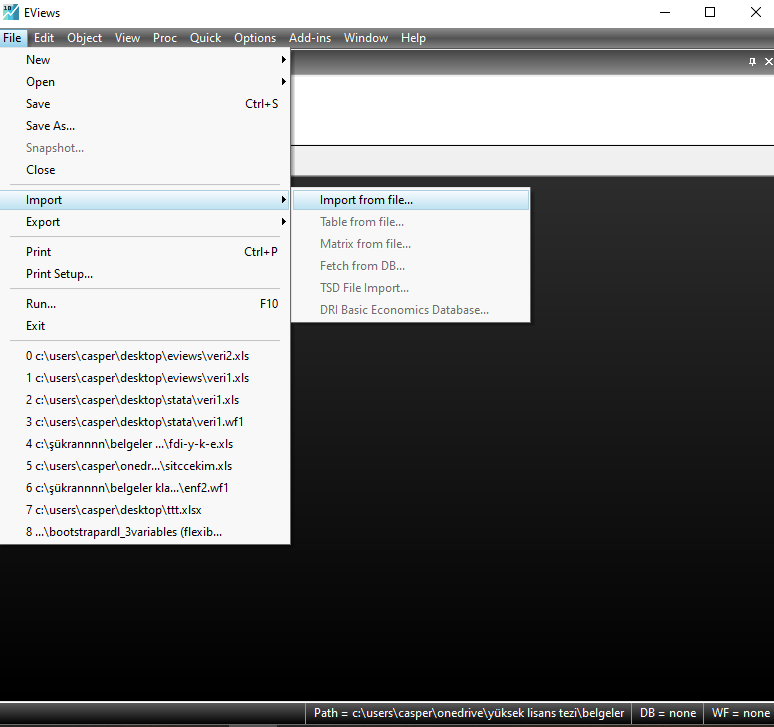Click inside the command window text area
Image resolution: width=774 pixels, height=727 pixels.
point(532,110)
